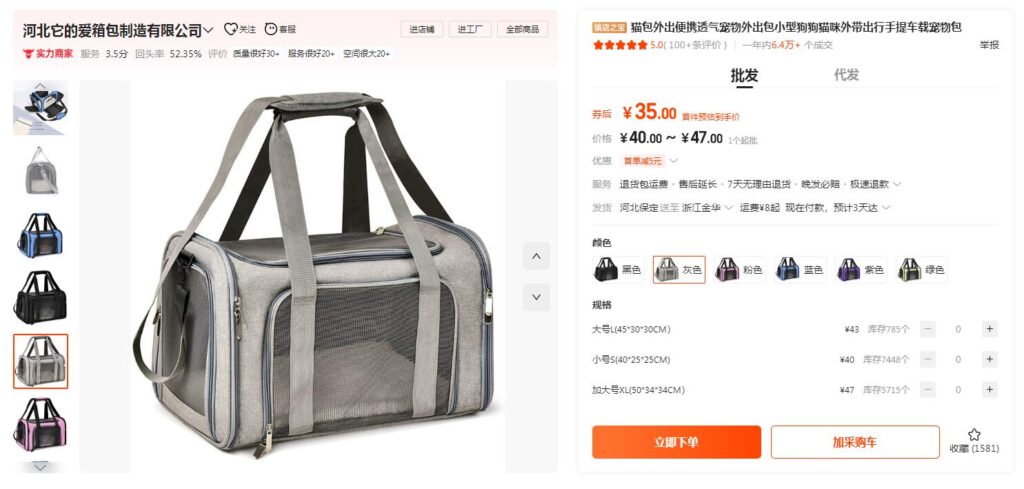1024x489 pixels.
Task: Select the 批发 wholesale tab
Action: pos(744,75)
